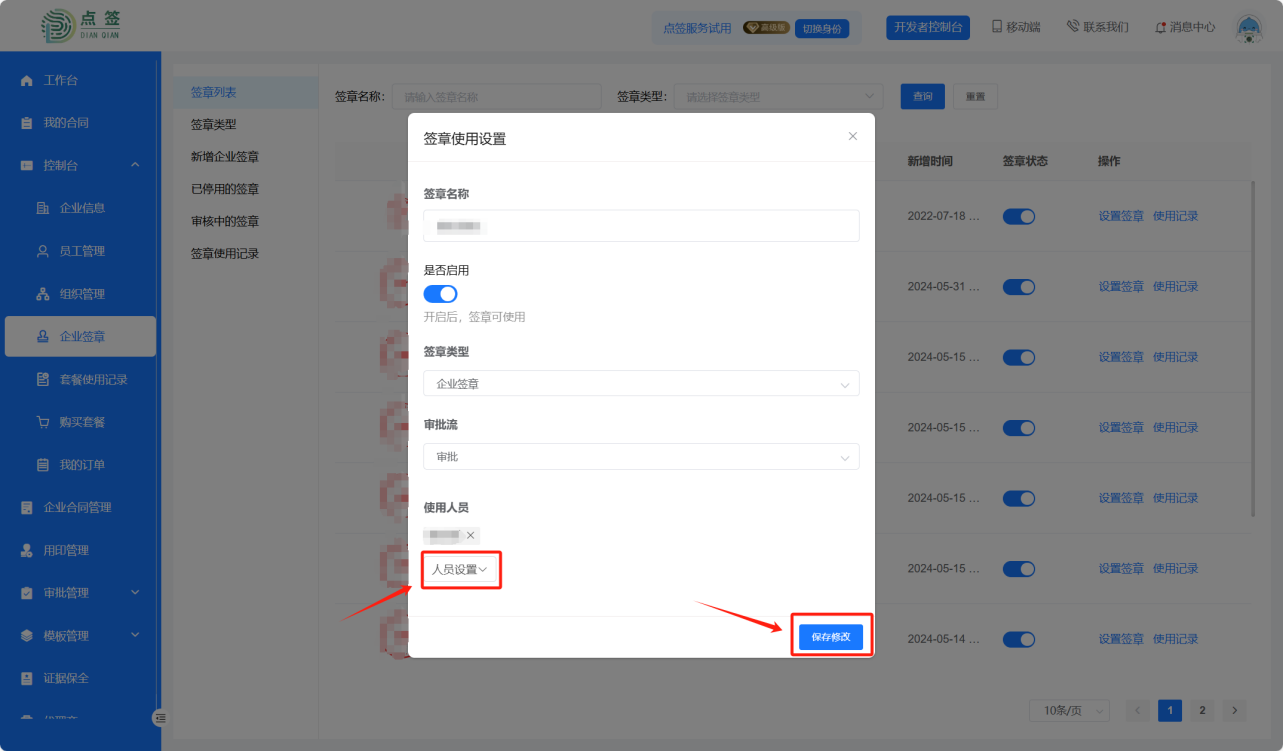Click the user avatar in top right
The width and height of the screenshot is (1283, 751).
[1248, 28]
